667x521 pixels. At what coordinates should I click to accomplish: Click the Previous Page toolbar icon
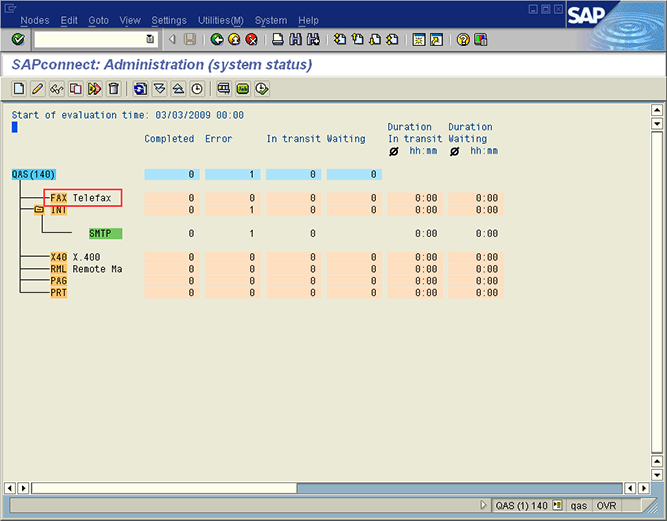[357, 40]
